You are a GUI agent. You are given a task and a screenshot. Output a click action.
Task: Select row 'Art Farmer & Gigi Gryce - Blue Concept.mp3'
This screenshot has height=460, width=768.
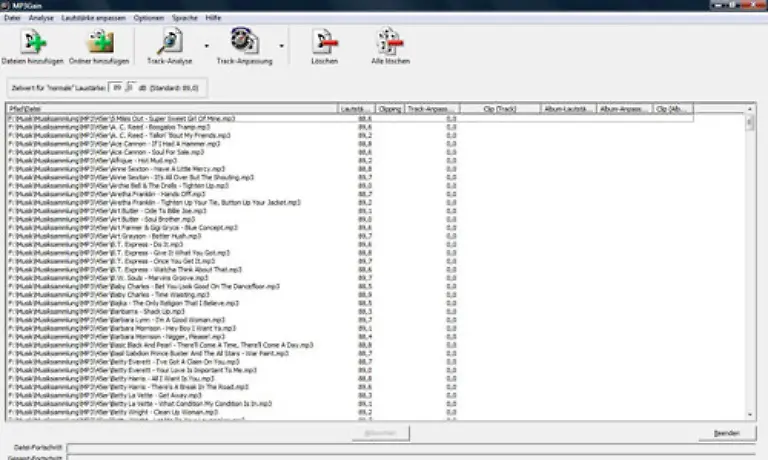tap(350, 227)
